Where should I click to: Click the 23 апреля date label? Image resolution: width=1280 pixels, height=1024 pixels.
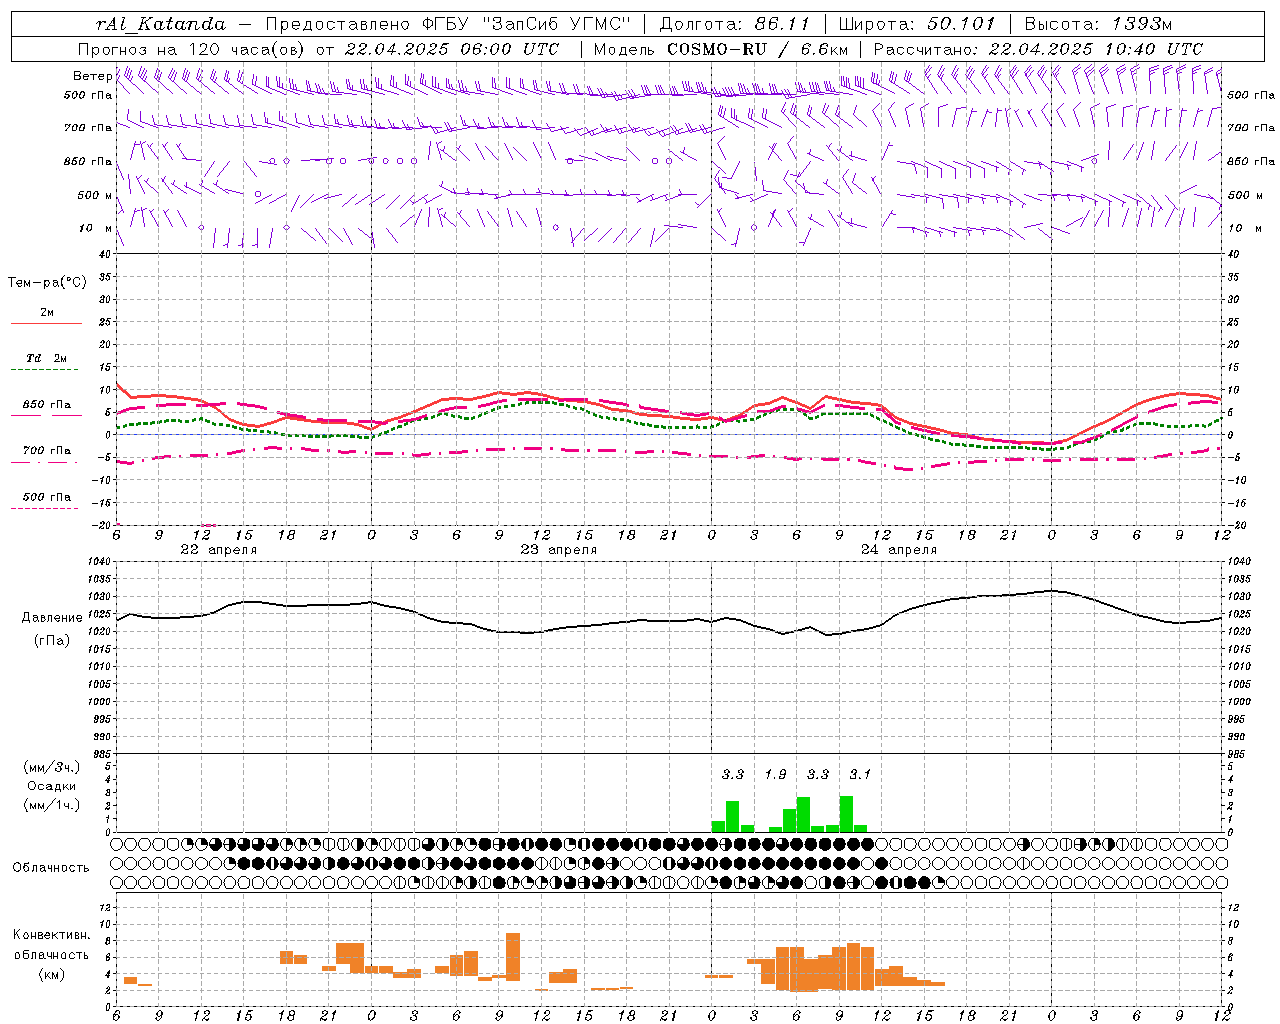(x=558, y=550)
